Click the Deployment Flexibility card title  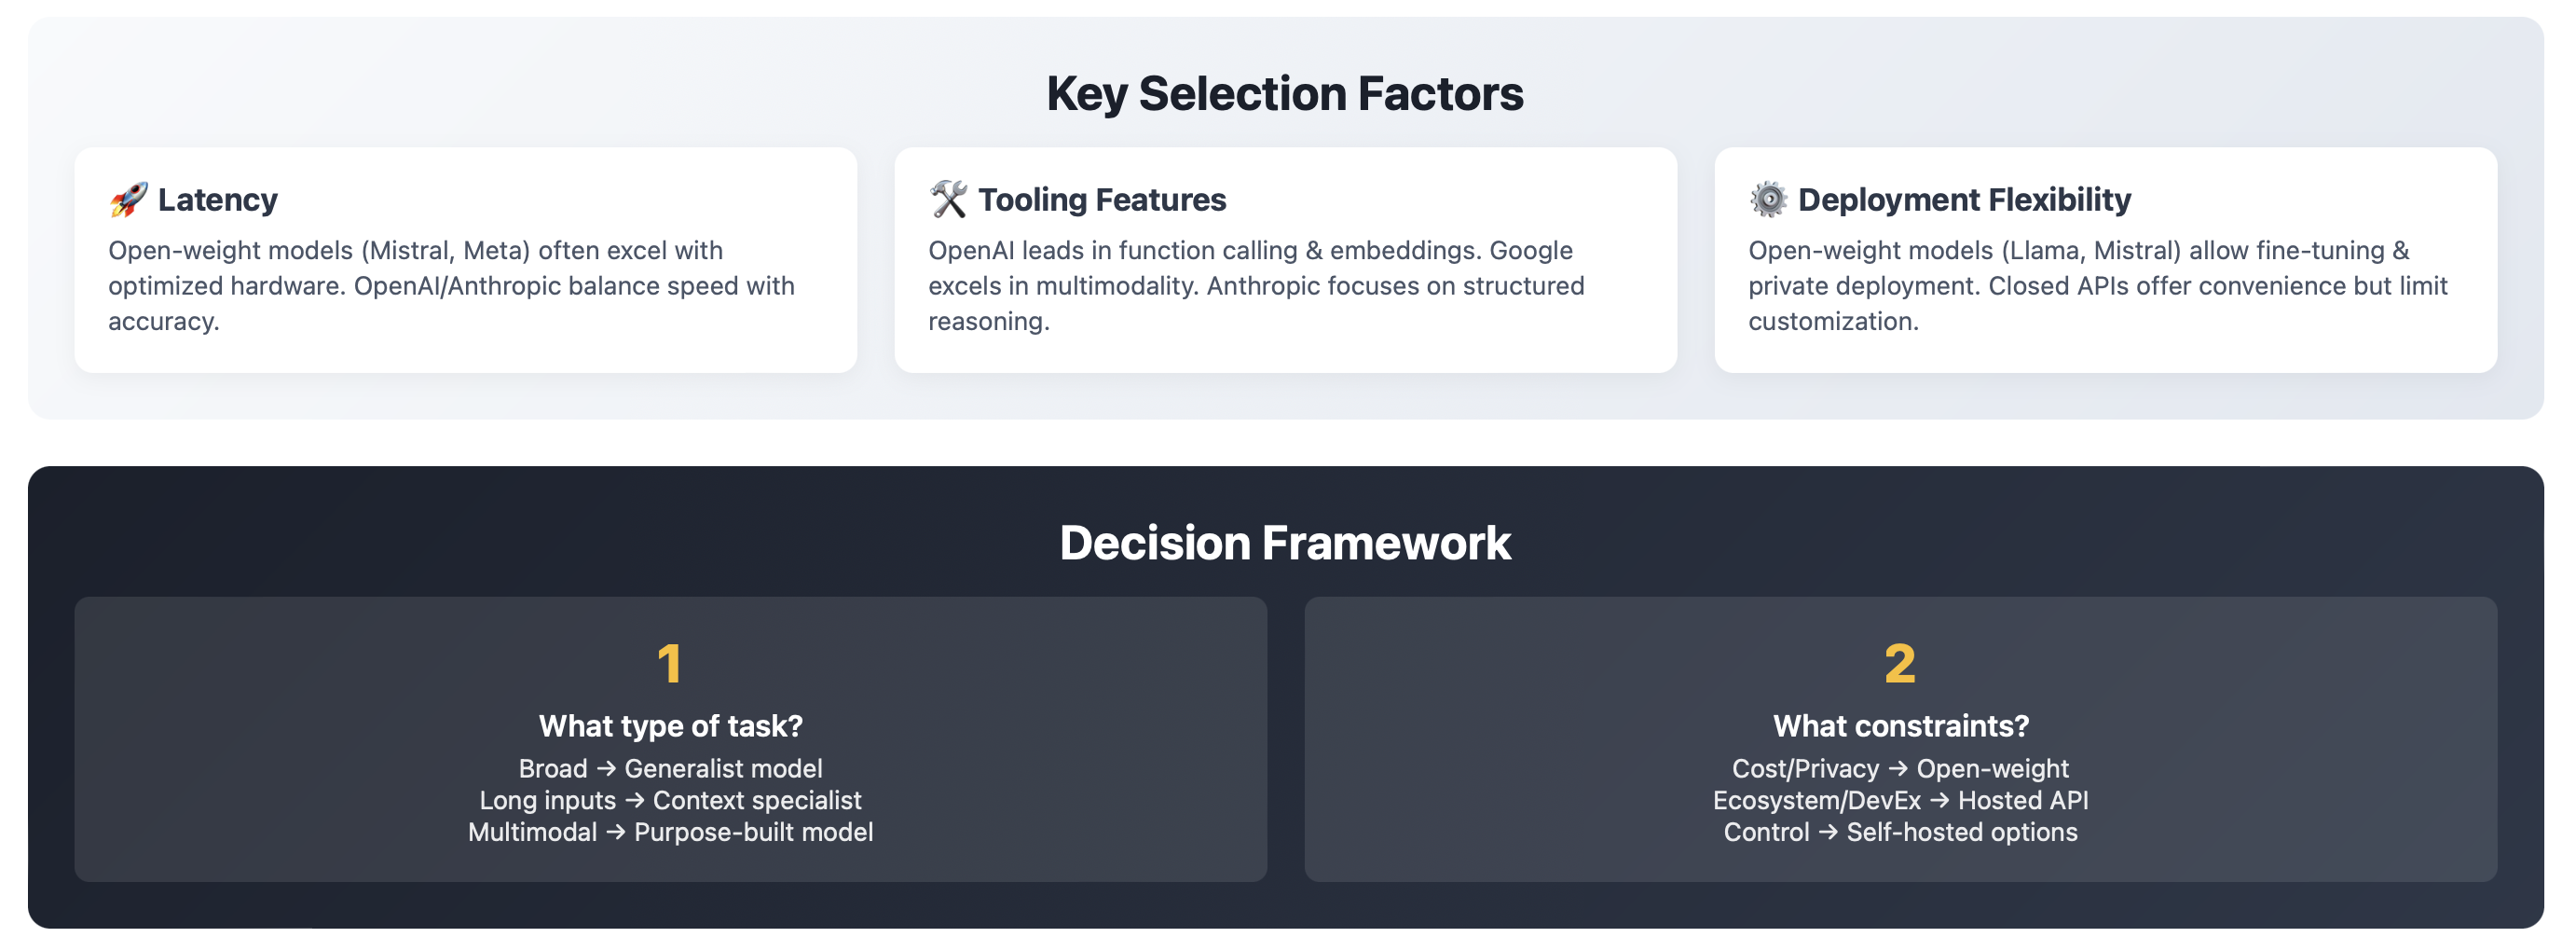(x=1964, y=200)
